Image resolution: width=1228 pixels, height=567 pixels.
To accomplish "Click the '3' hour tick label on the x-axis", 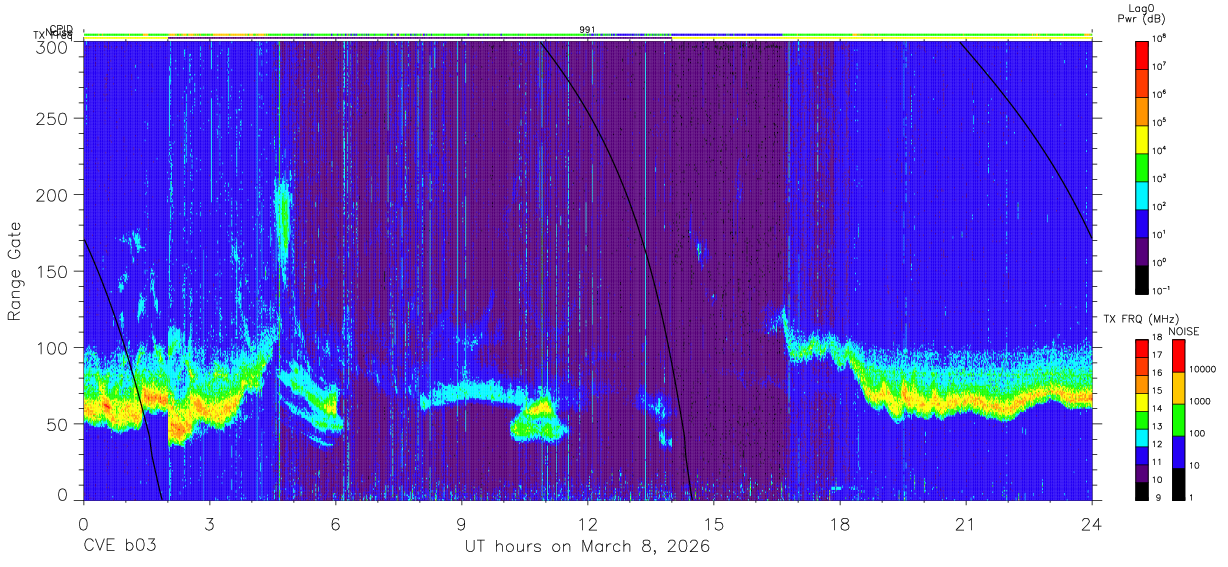I will pos(209,523).
